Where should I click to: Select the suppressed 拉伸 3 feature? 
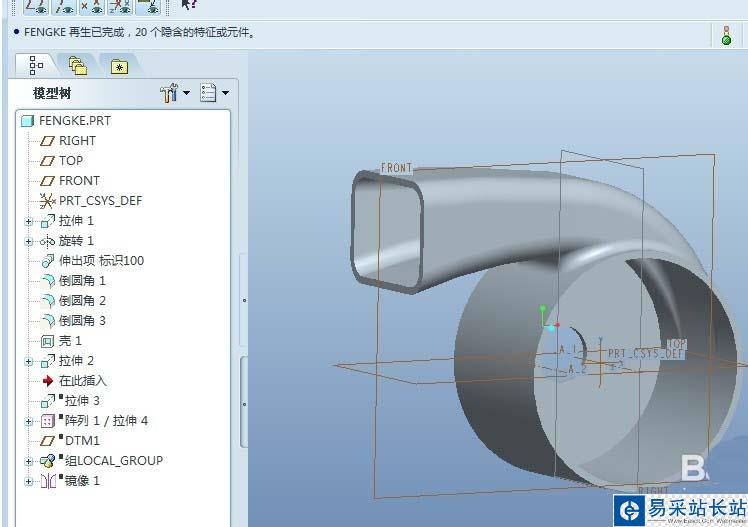82,401
